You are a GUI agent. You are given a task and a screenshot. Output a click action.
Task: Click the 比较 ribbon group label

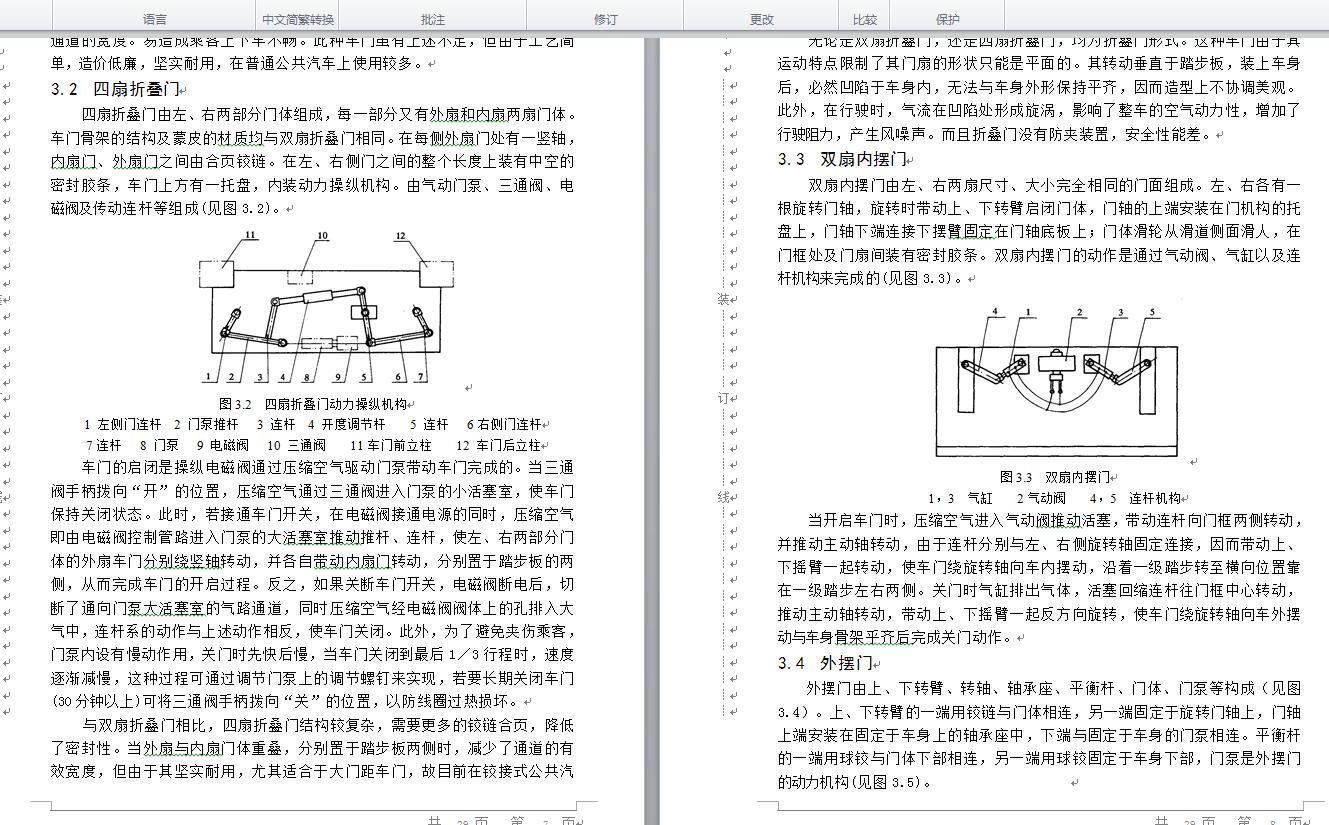click(865, 19)
